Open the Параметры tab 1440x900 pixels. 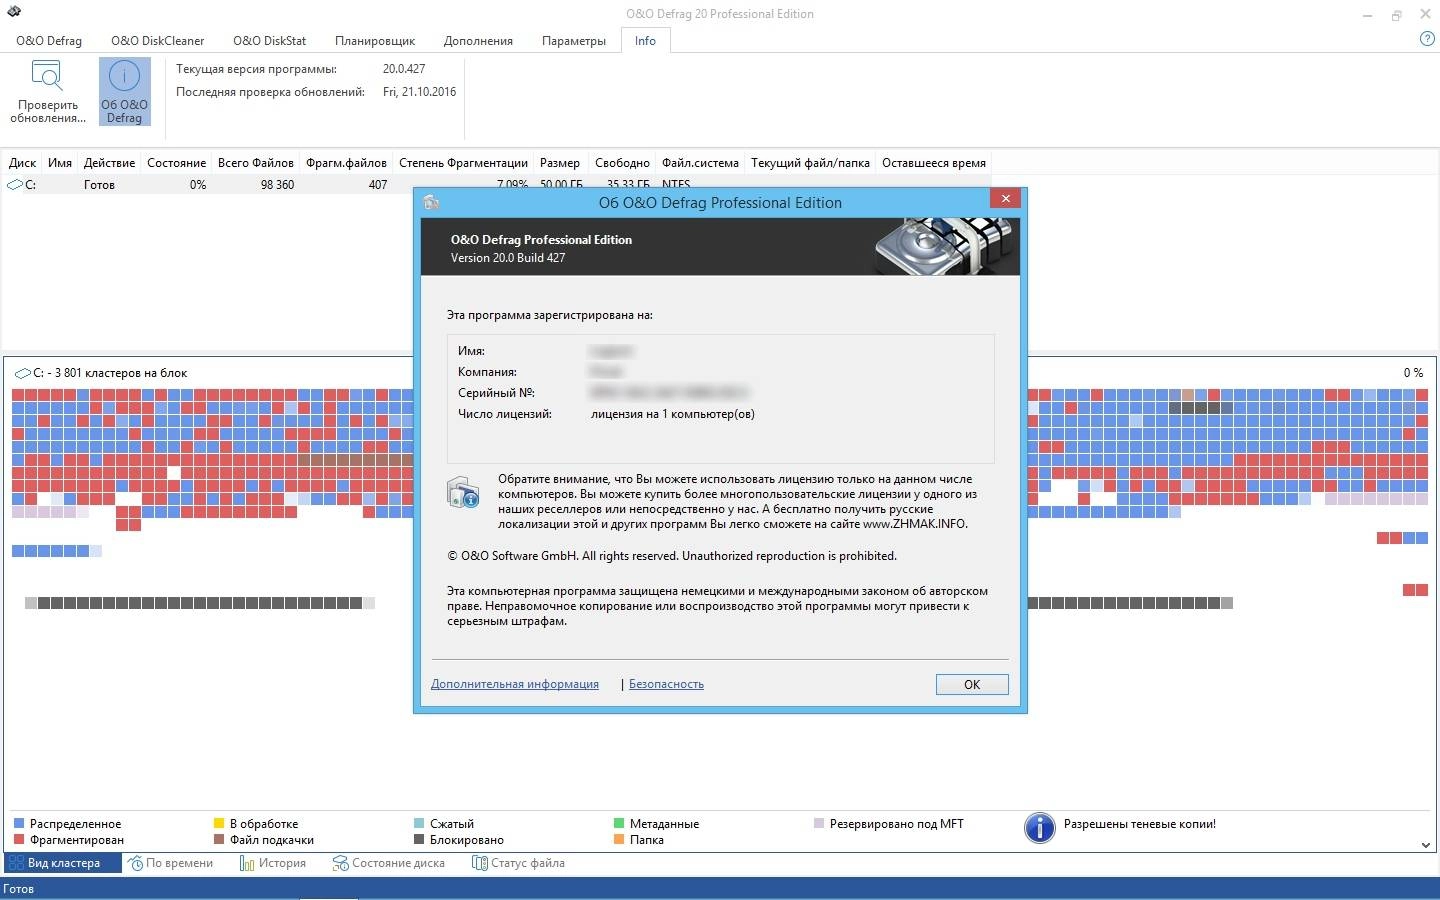[573, 41]
